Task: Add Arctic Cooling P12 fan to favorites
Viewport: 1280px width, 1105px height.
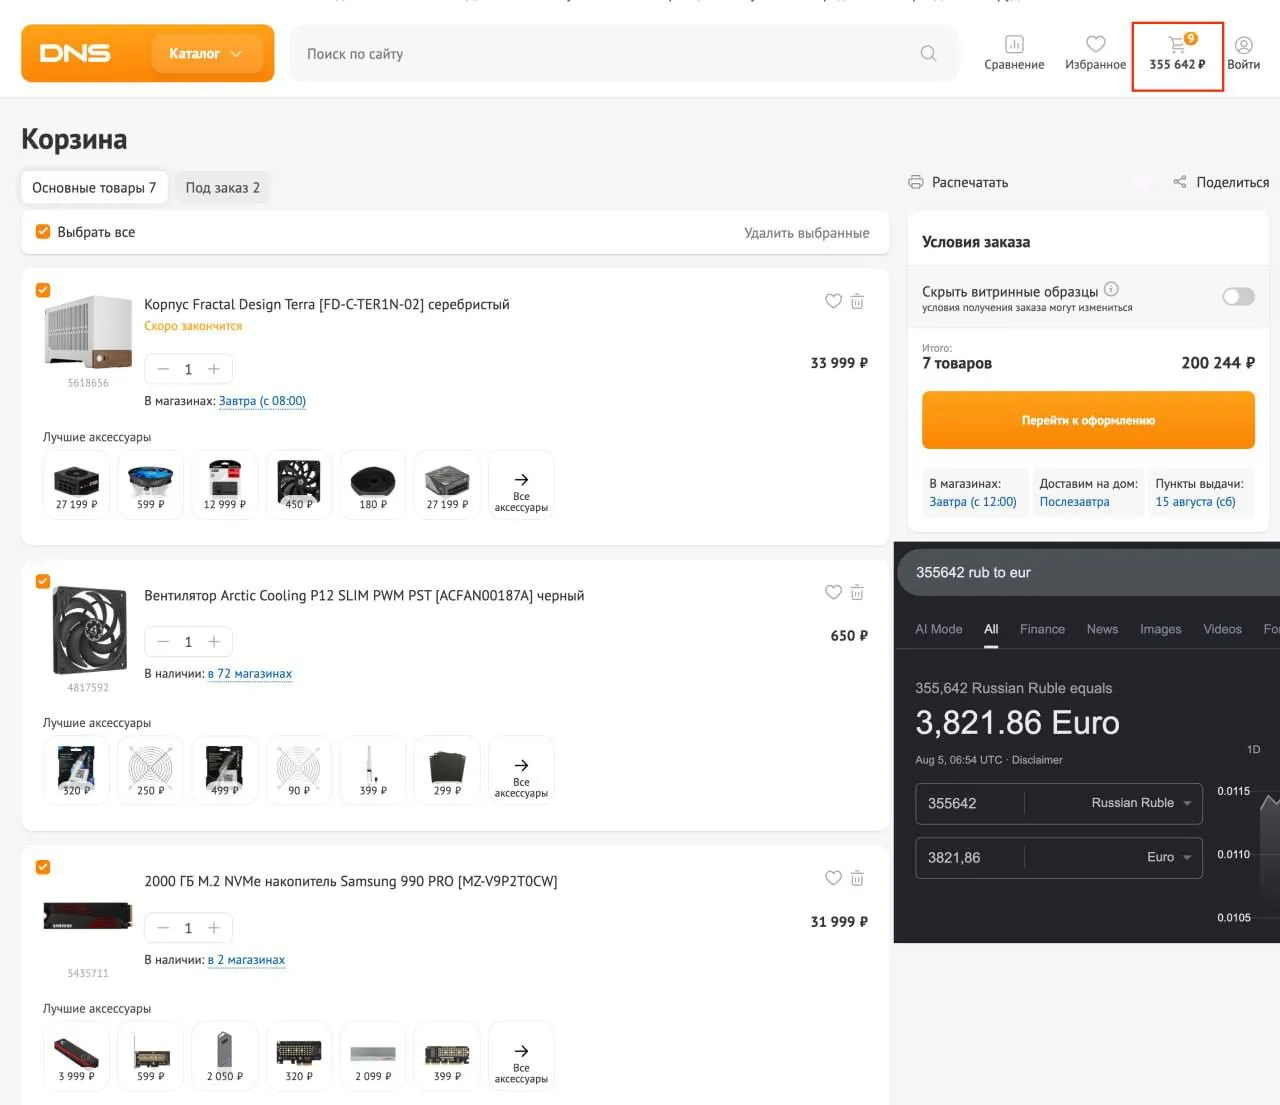Action: [x=833, y=592]
